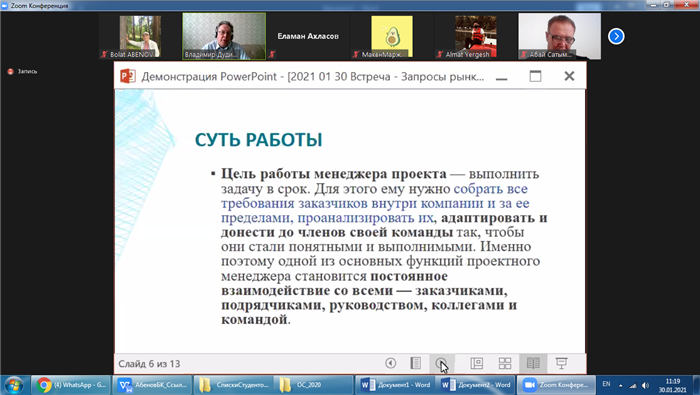The width and height of the screenshot is (700, 395).
Task: Select Владимир Дуди... video thumbnail
Action: click(224, 36)
